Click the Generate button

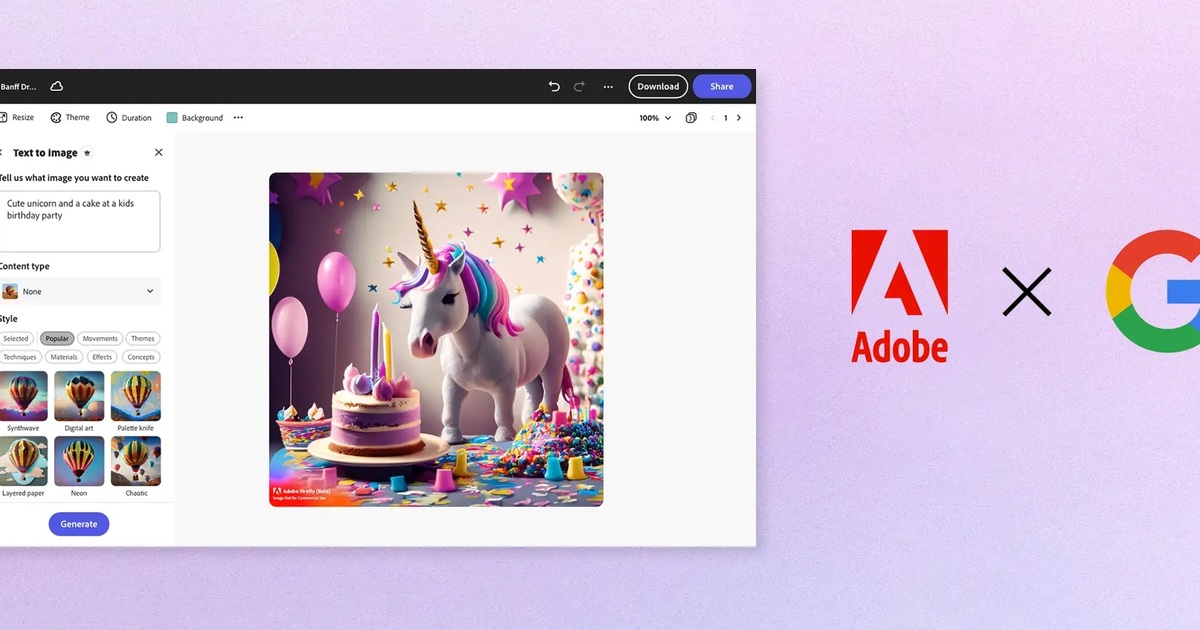(78, 523)
